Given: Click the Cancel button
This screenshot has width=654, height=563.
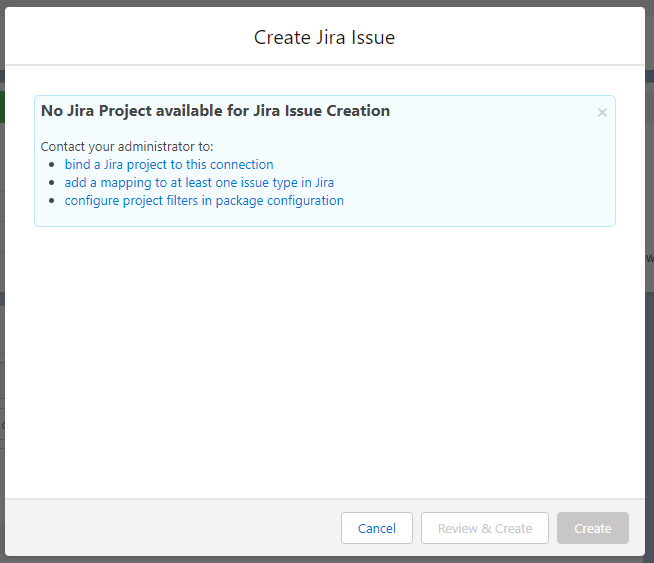Looking at the screenshot, I should [x=377, y=528].
